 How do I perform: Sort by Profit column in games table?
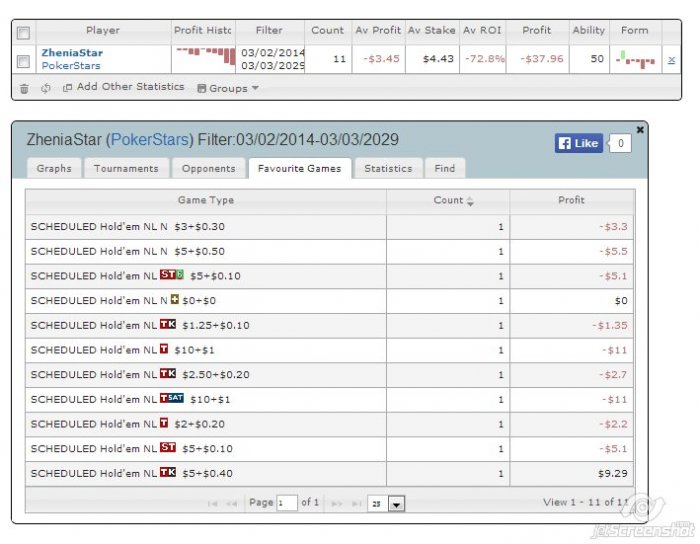(x=571, y=200)
